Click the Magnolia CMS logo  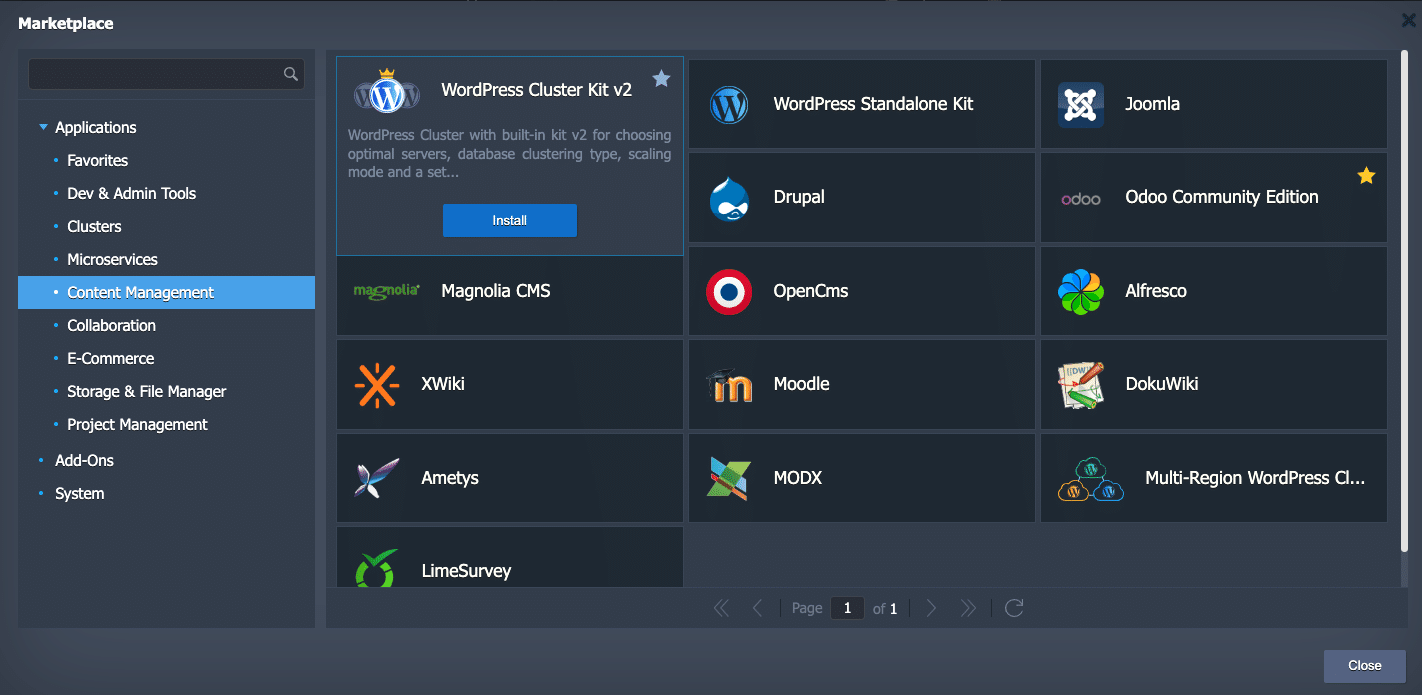(x=387, y=290)
